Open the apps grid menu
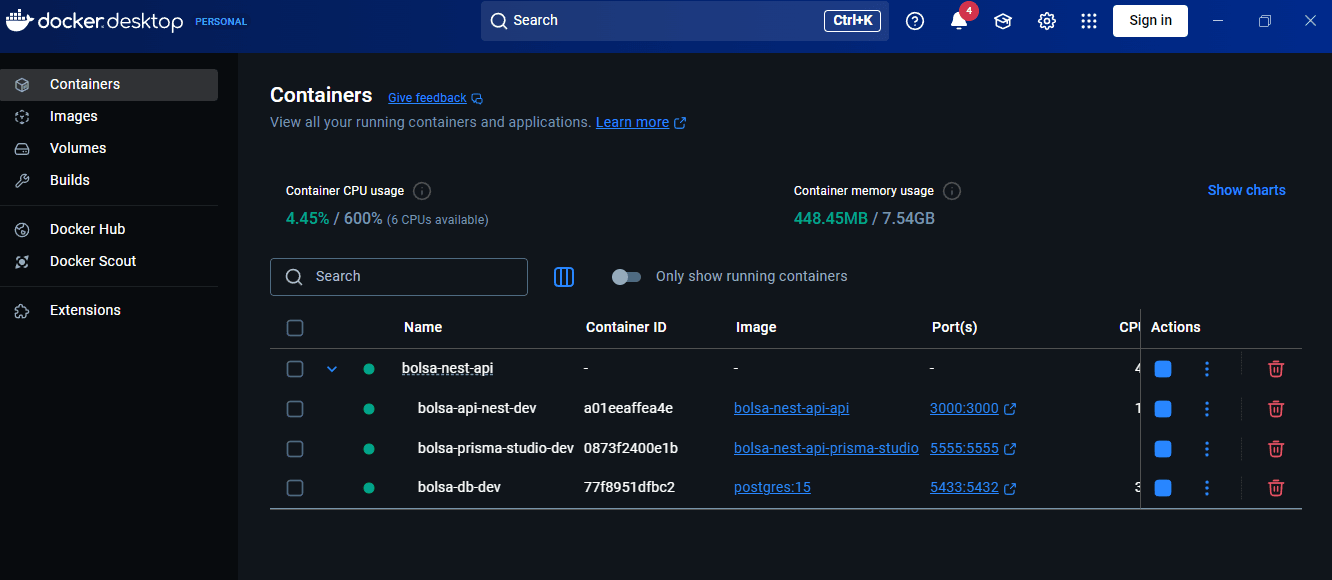This screenshot has width=1332, height=580. point(1089,20)
